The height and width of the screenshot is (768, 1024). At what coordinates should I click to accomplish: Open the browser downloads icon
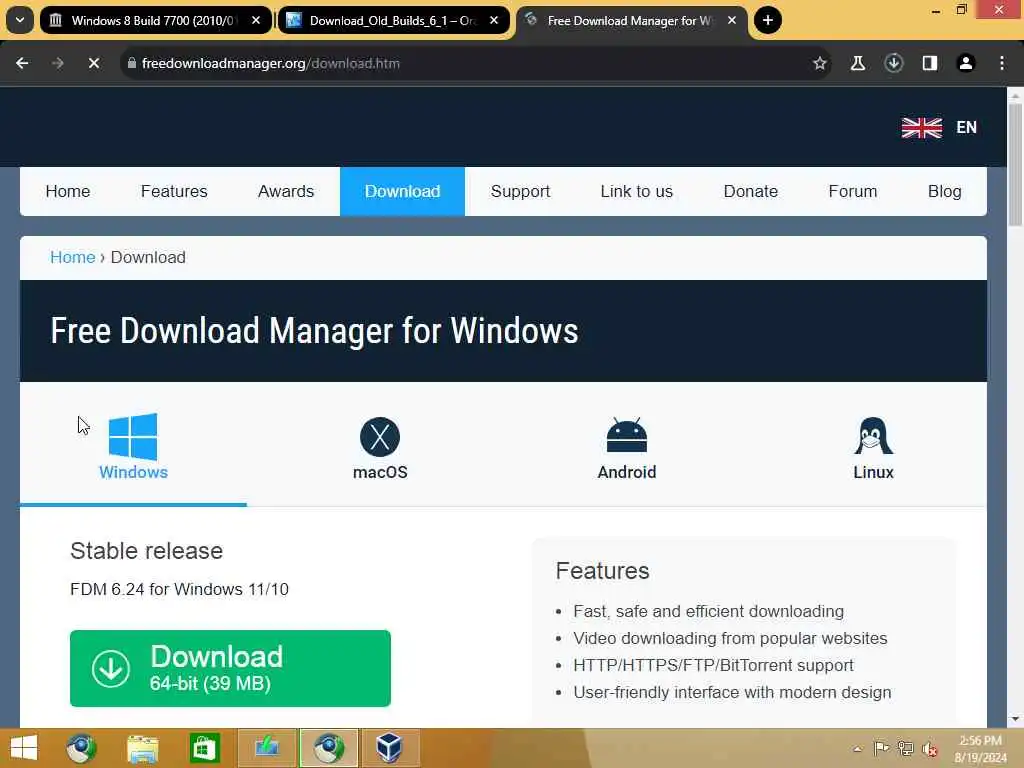tap(893, 63)
